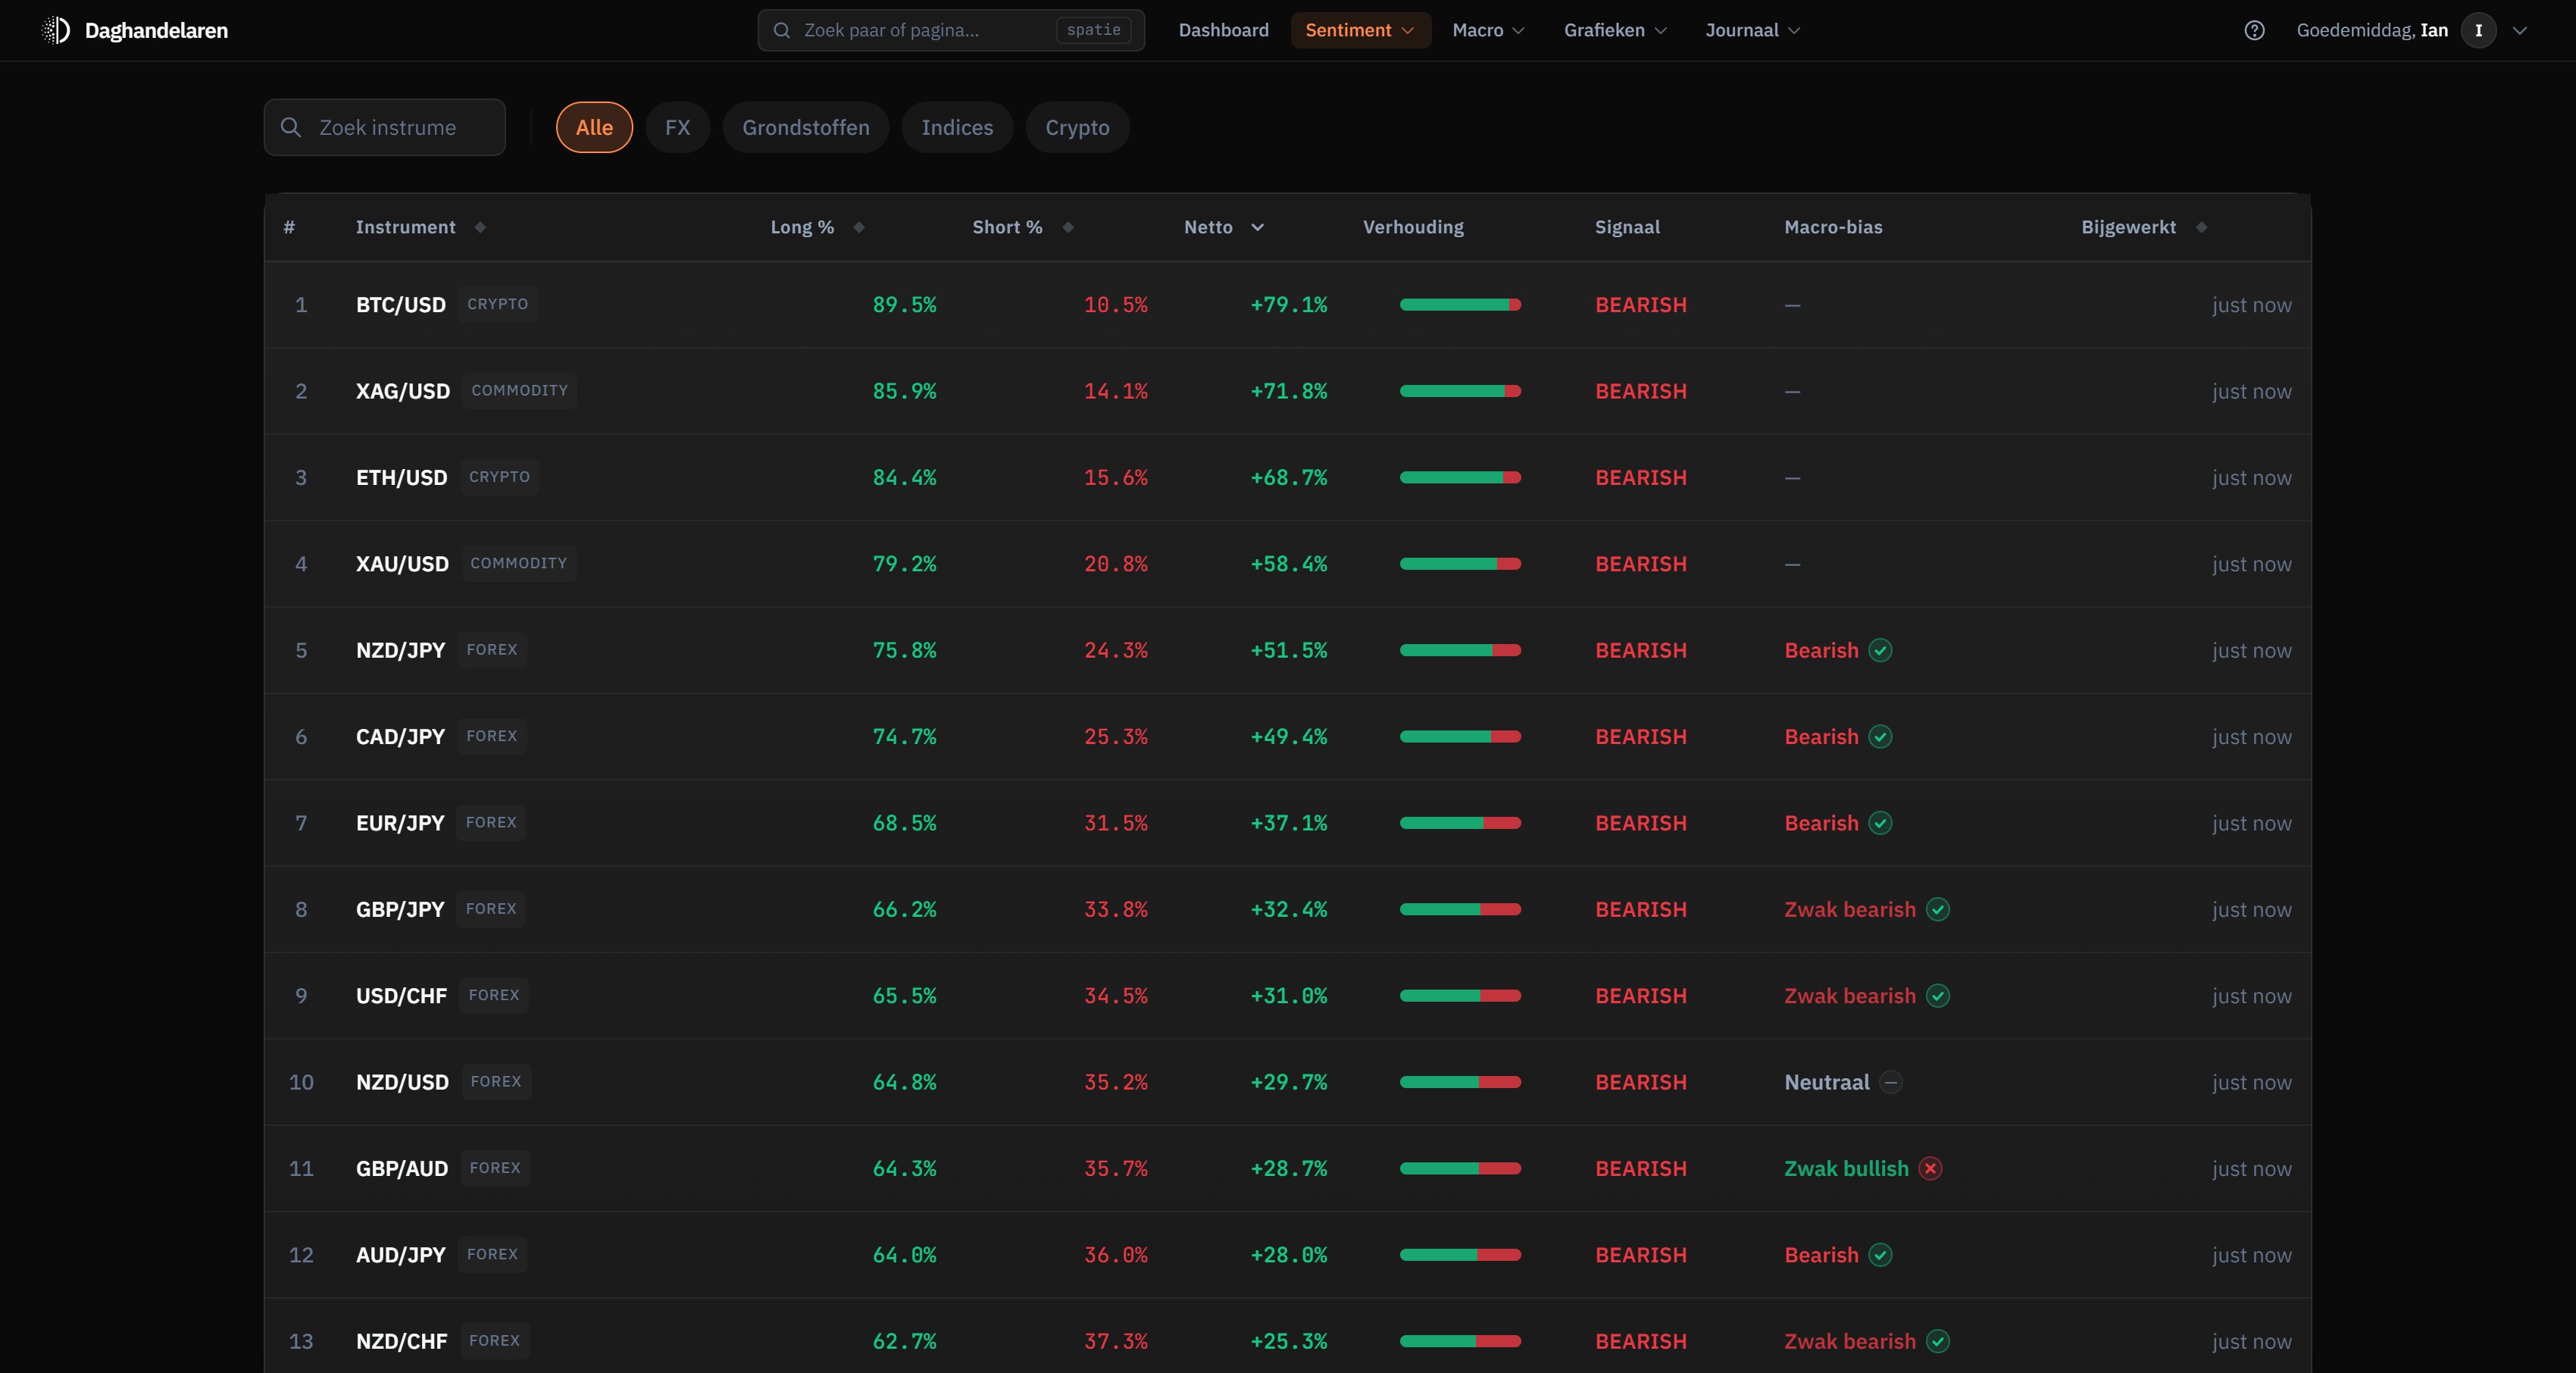Click the Daghandelaren logo icon
This screenshot has width=2576, height=1373.
[56, 30]
